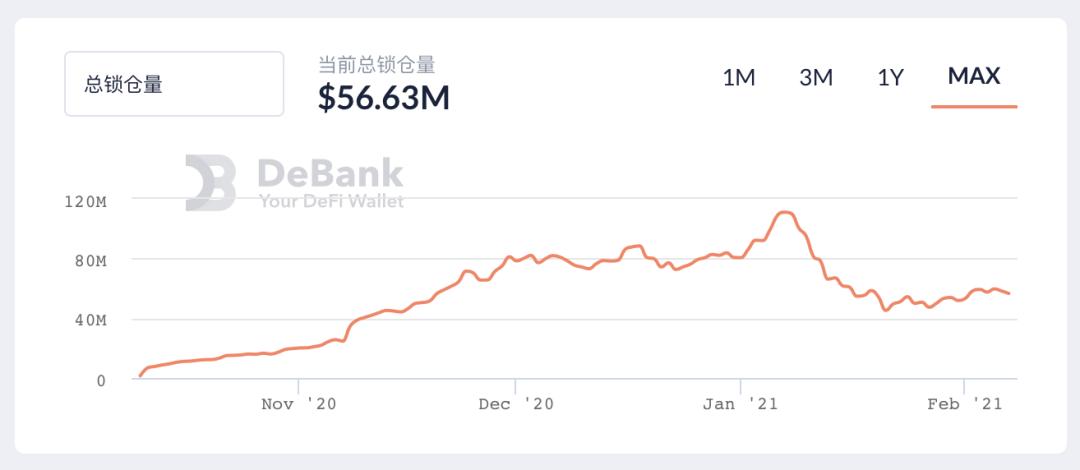The width and height of the screenshot is (1080, 470).
Task: Click the 当前总锁仓量 label
Action: (x=377, y=65)
